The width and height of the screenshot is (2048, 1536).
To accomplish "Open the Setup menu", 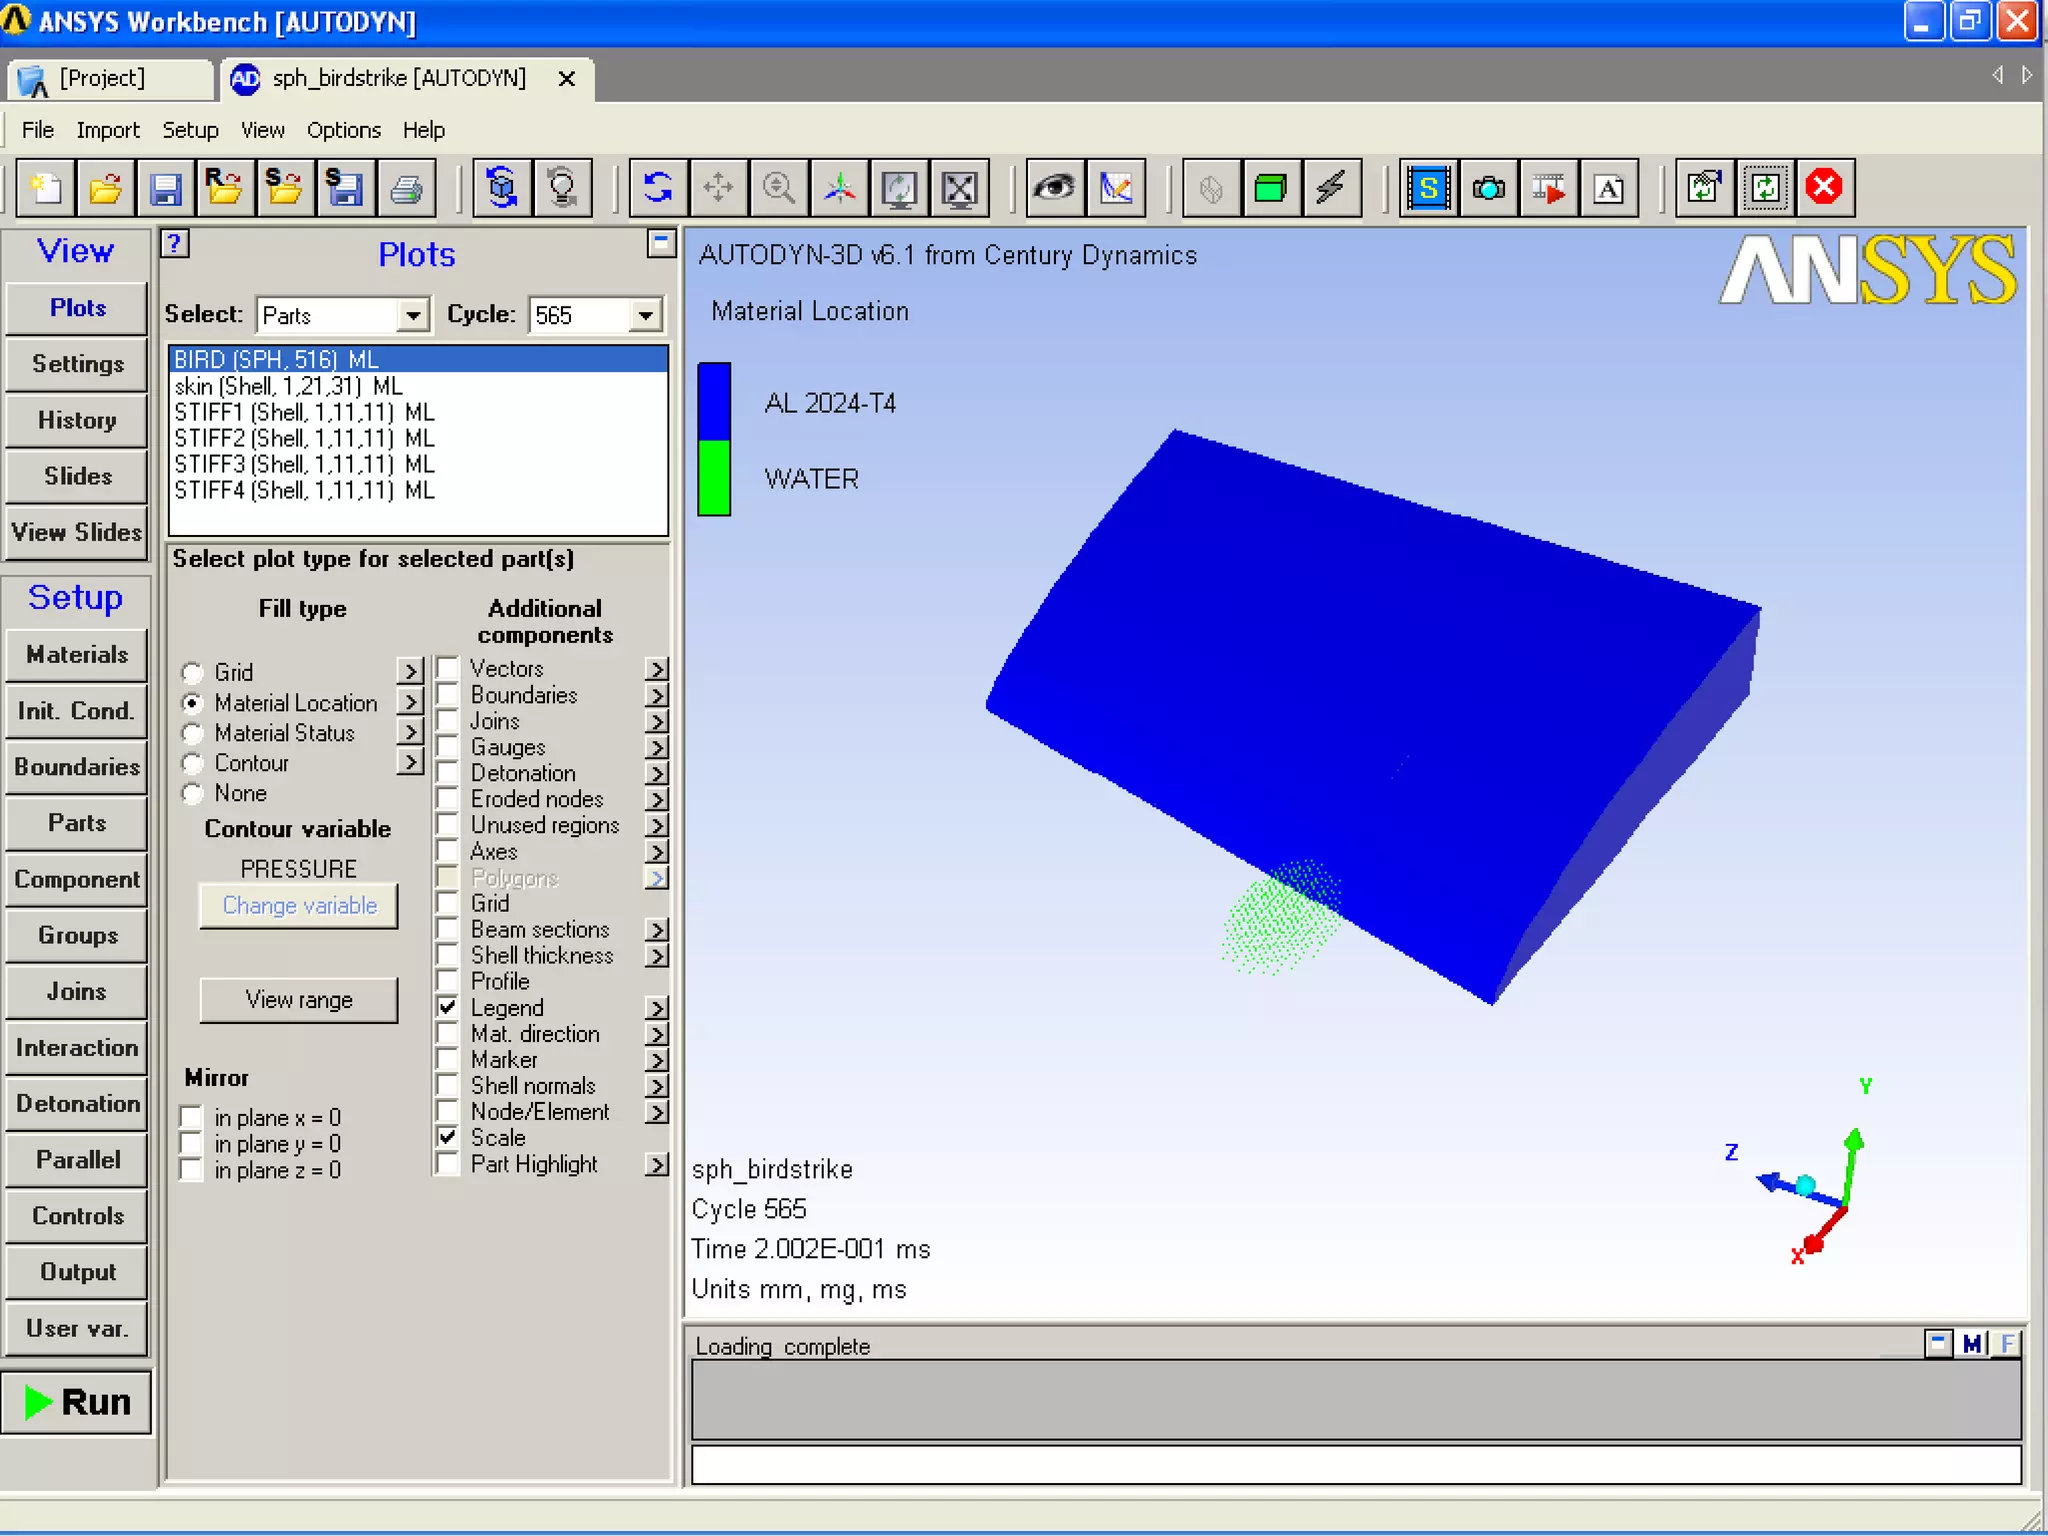I will pyautogui.click(x=190, y=130).
